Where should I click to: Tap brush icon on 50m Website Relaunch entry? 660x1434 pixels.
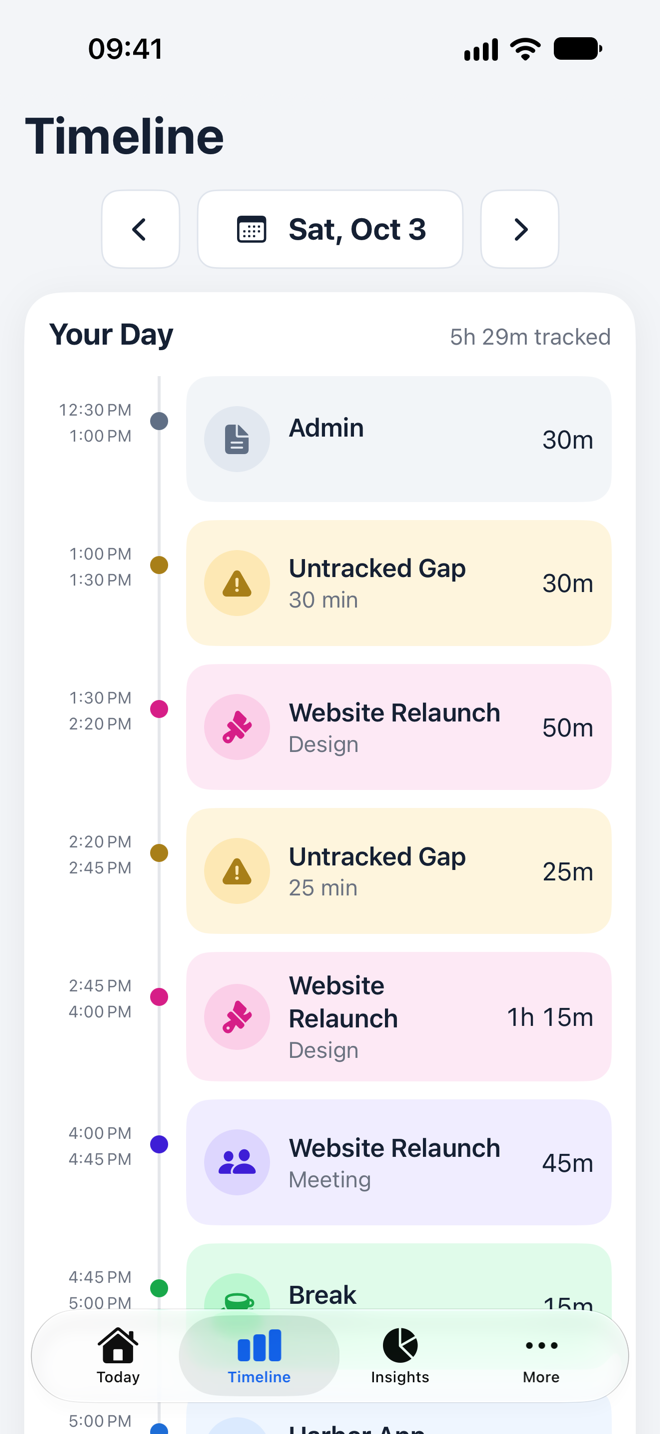point(237,727)
